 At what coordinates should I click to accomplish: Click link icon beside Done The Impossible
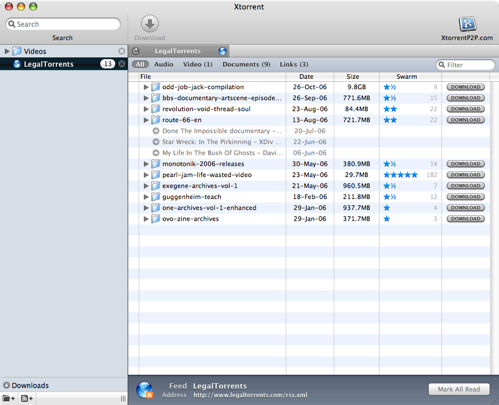coord(156,131)
